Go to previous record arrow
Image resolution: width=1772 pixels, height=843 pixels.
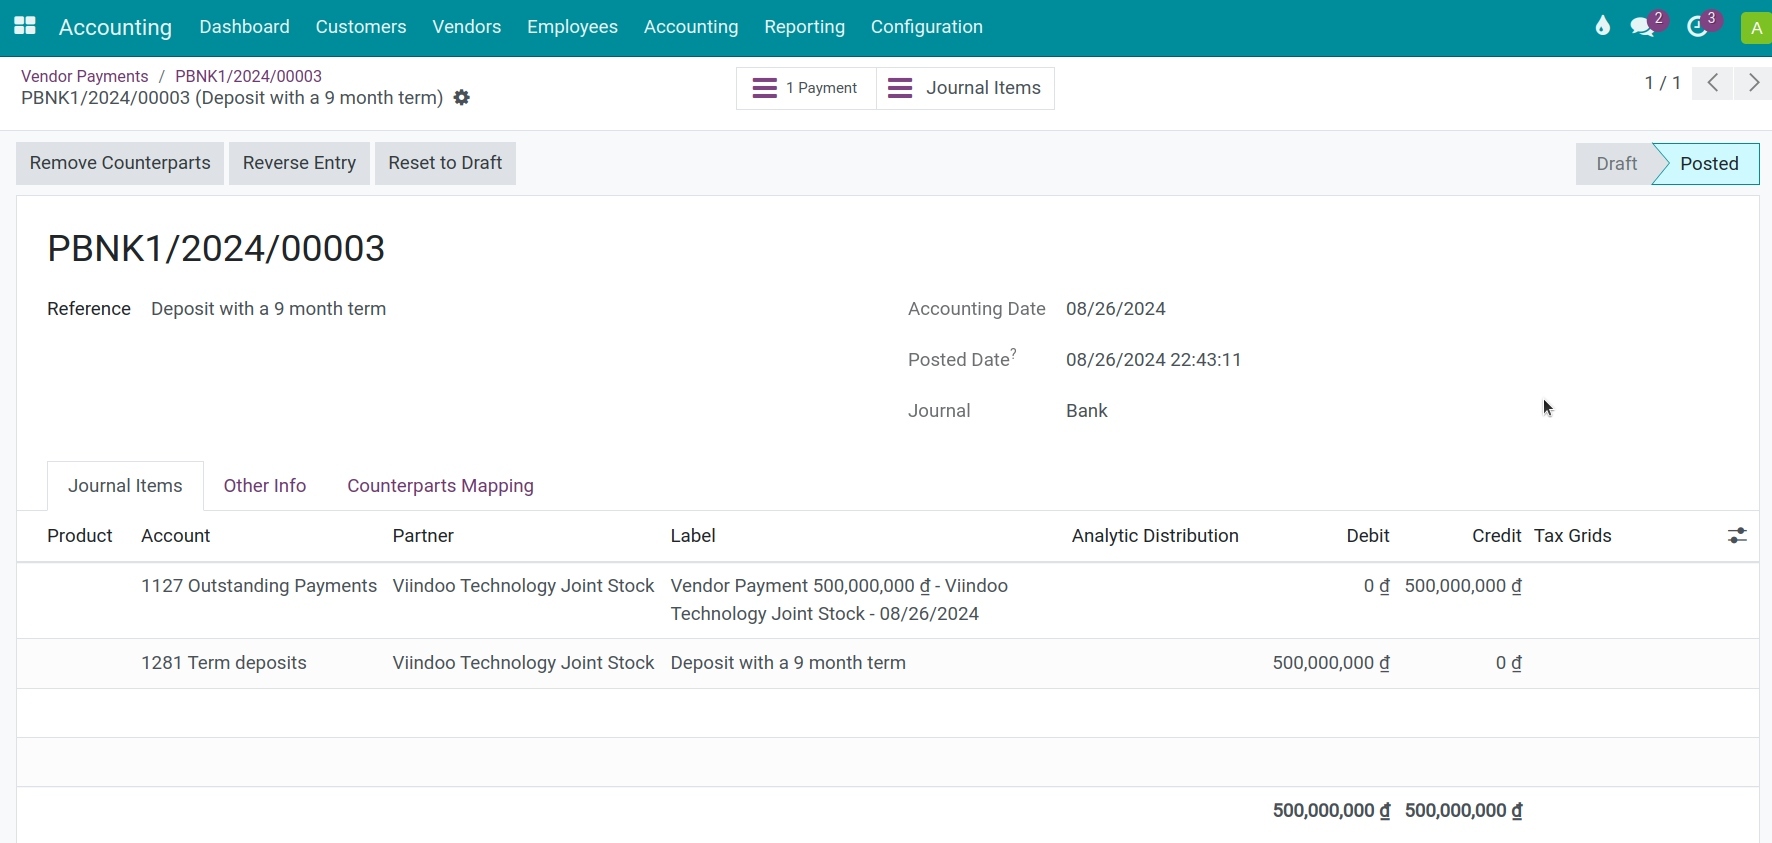point(1713,84)
